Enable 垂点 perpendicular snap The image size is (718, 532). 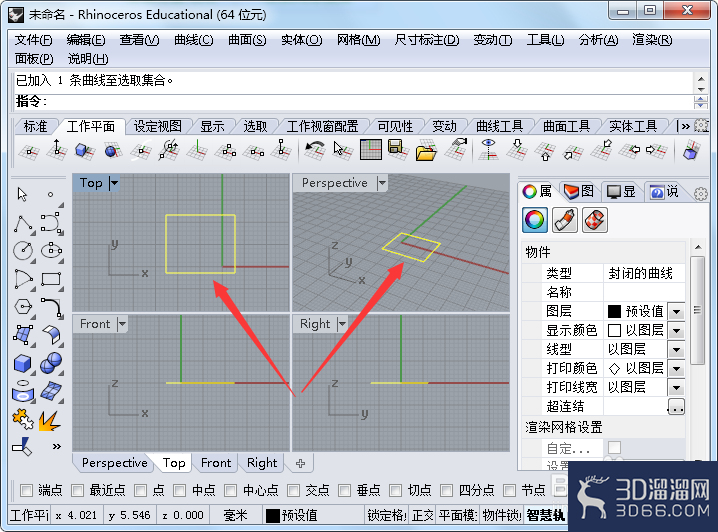tap(344, 490)
